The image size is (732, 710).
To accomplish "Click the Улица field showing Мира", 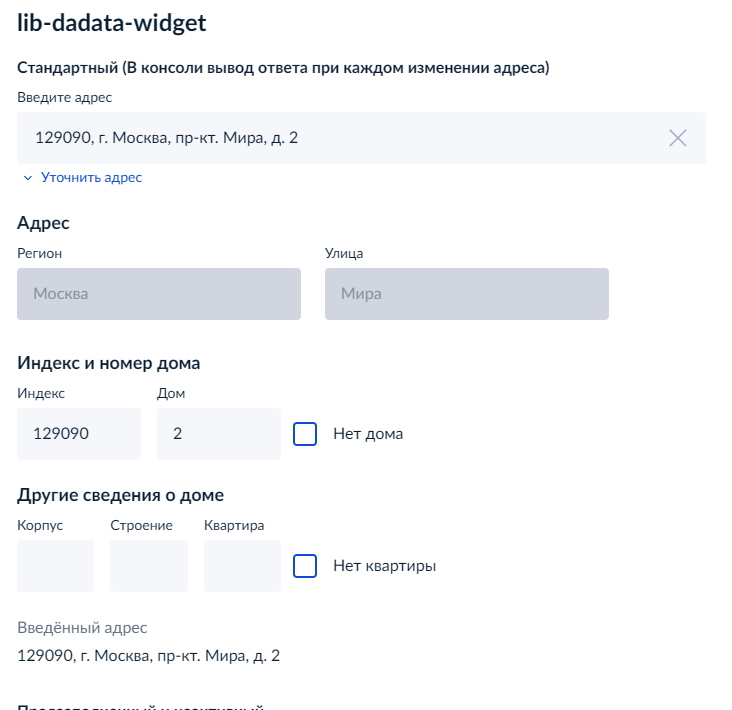I will pos(467,294).
